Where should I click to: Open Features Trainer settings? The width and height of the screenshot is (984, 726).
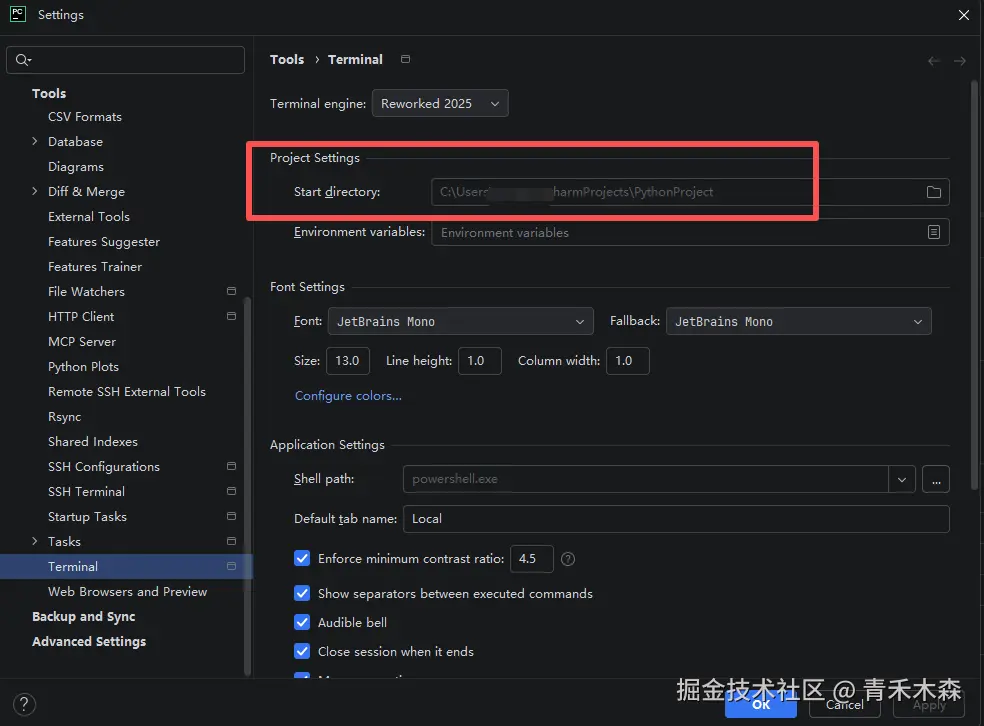tap(95, 267)
